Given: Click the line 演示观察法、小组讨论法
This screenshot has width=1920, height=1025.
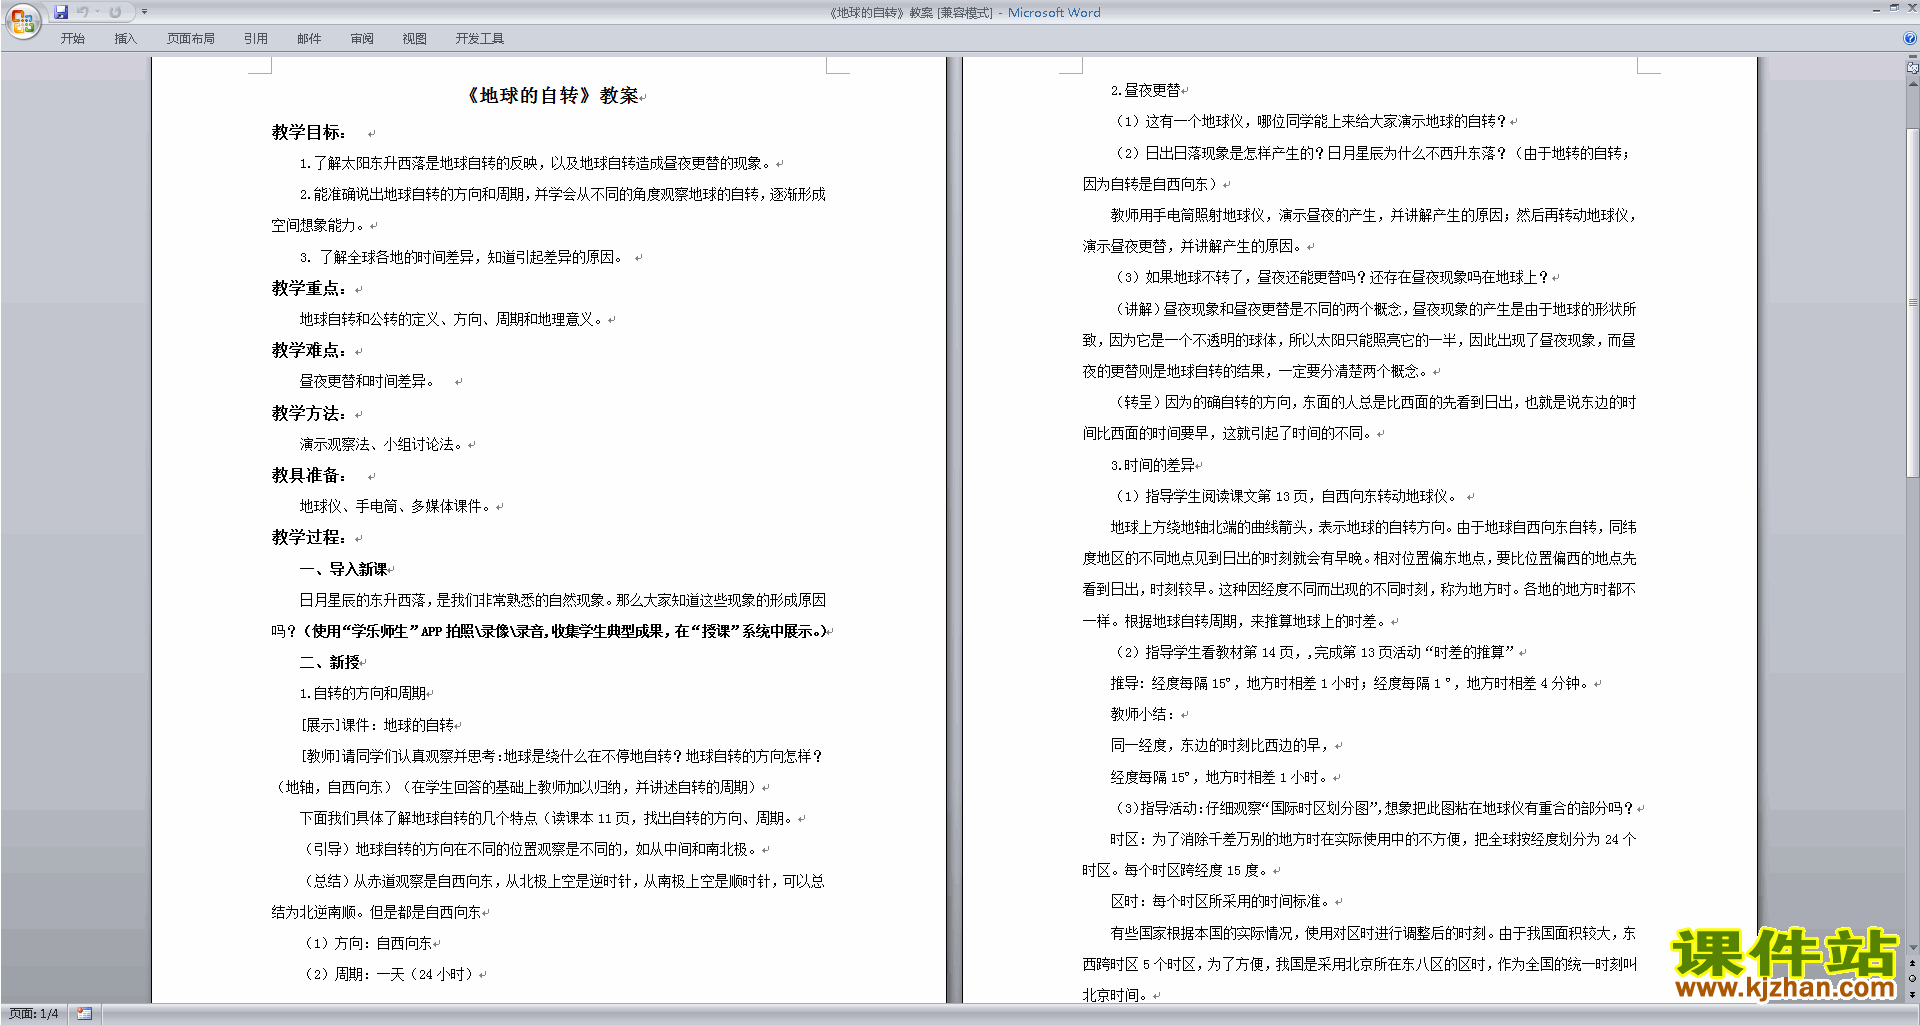Looking at the screenshot, I should 382,444.
